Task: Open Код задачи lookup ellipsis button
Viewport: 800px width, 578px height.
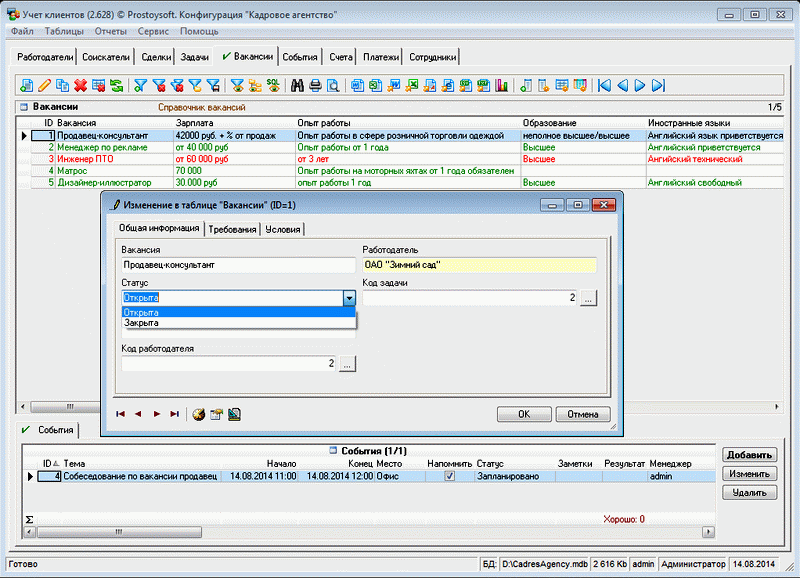Action: pos(588,298)
